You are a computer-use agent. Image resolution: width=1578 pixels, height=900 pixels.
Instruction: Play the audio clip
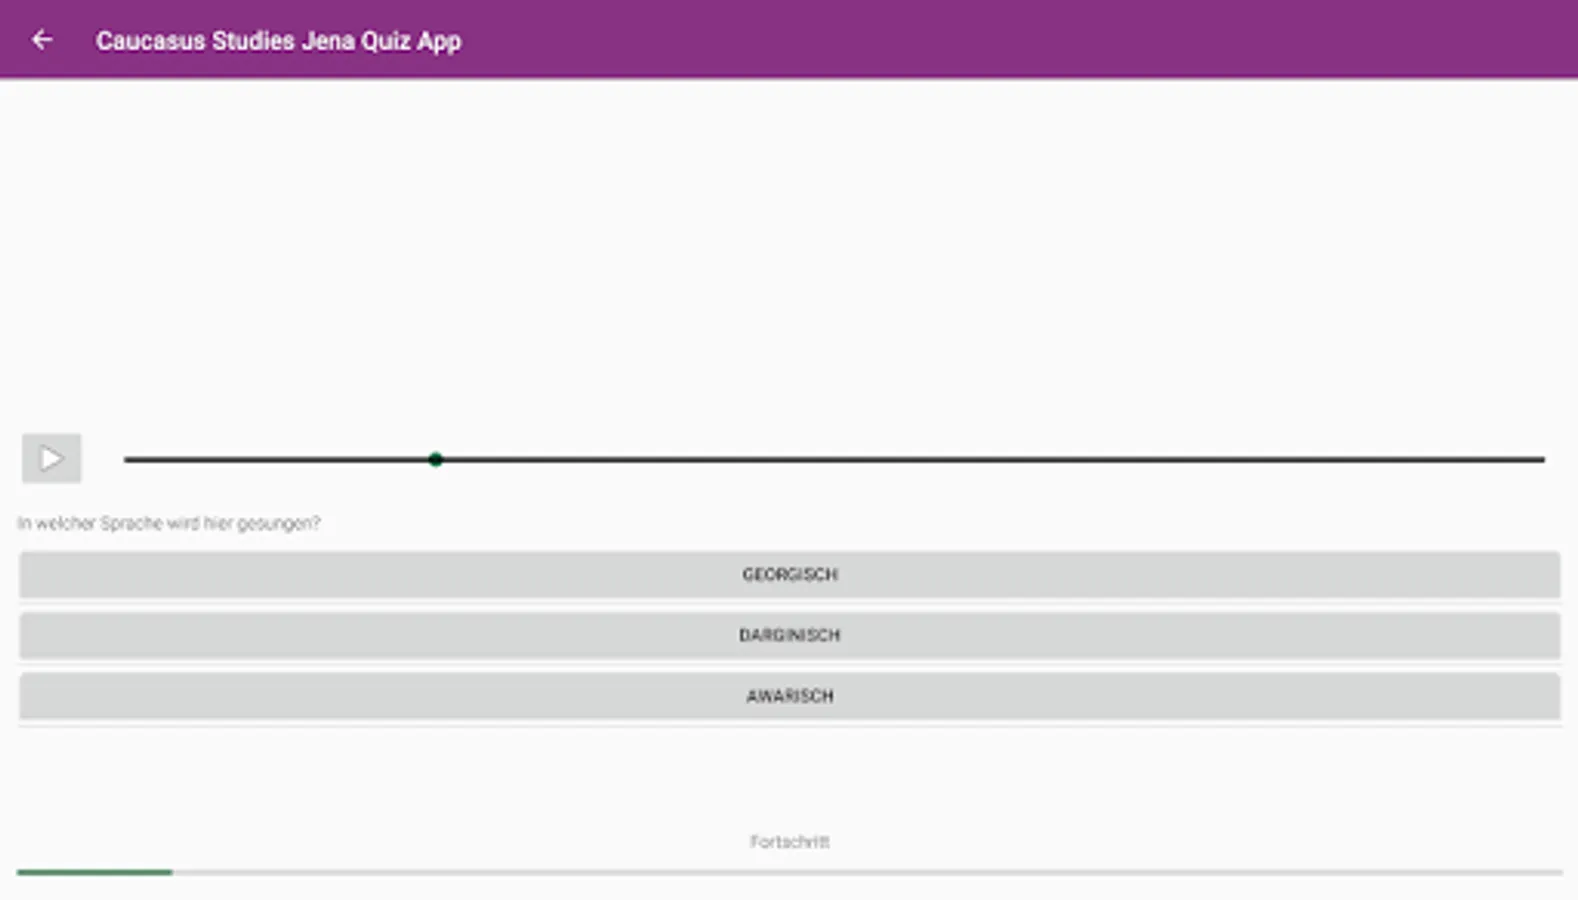tap(52, 459)
